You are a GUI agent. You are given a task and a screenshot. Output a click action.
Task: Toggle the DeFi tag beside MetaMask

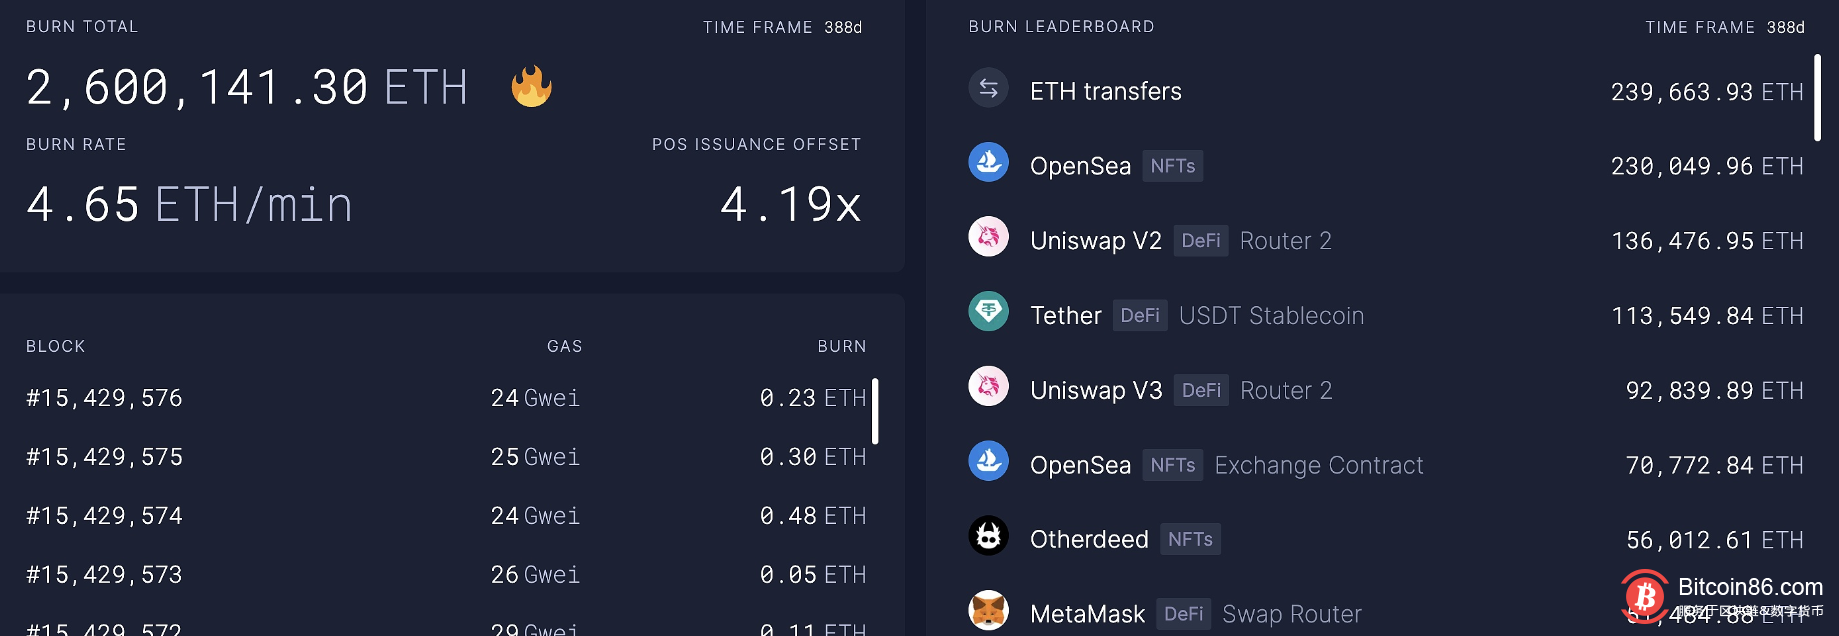point(1184,613)
